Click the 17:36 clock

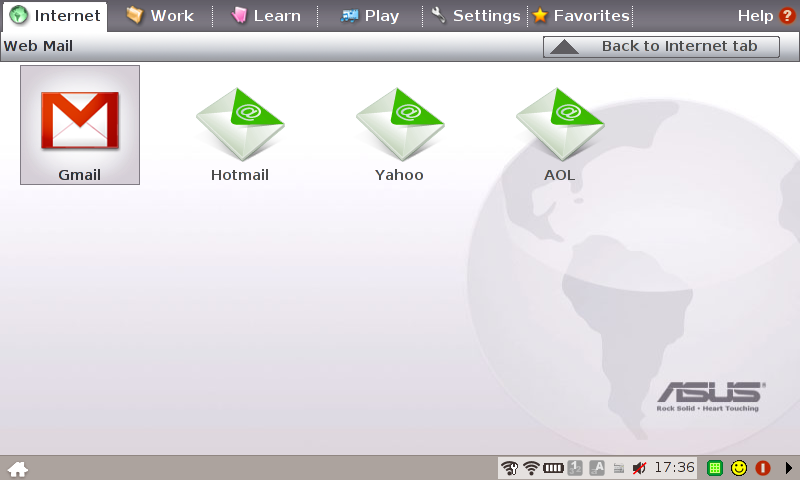(x=674, y=467)
